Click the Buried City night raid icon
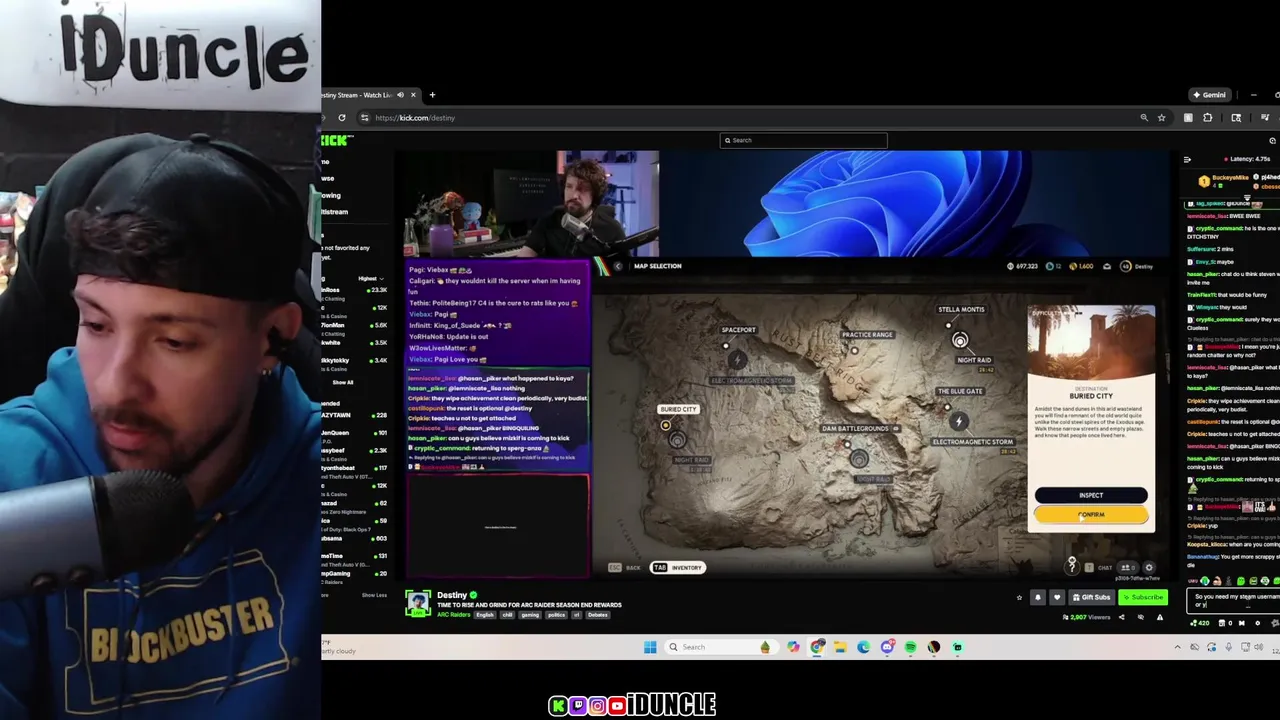The image size is (1280, 720). point(677,440)
